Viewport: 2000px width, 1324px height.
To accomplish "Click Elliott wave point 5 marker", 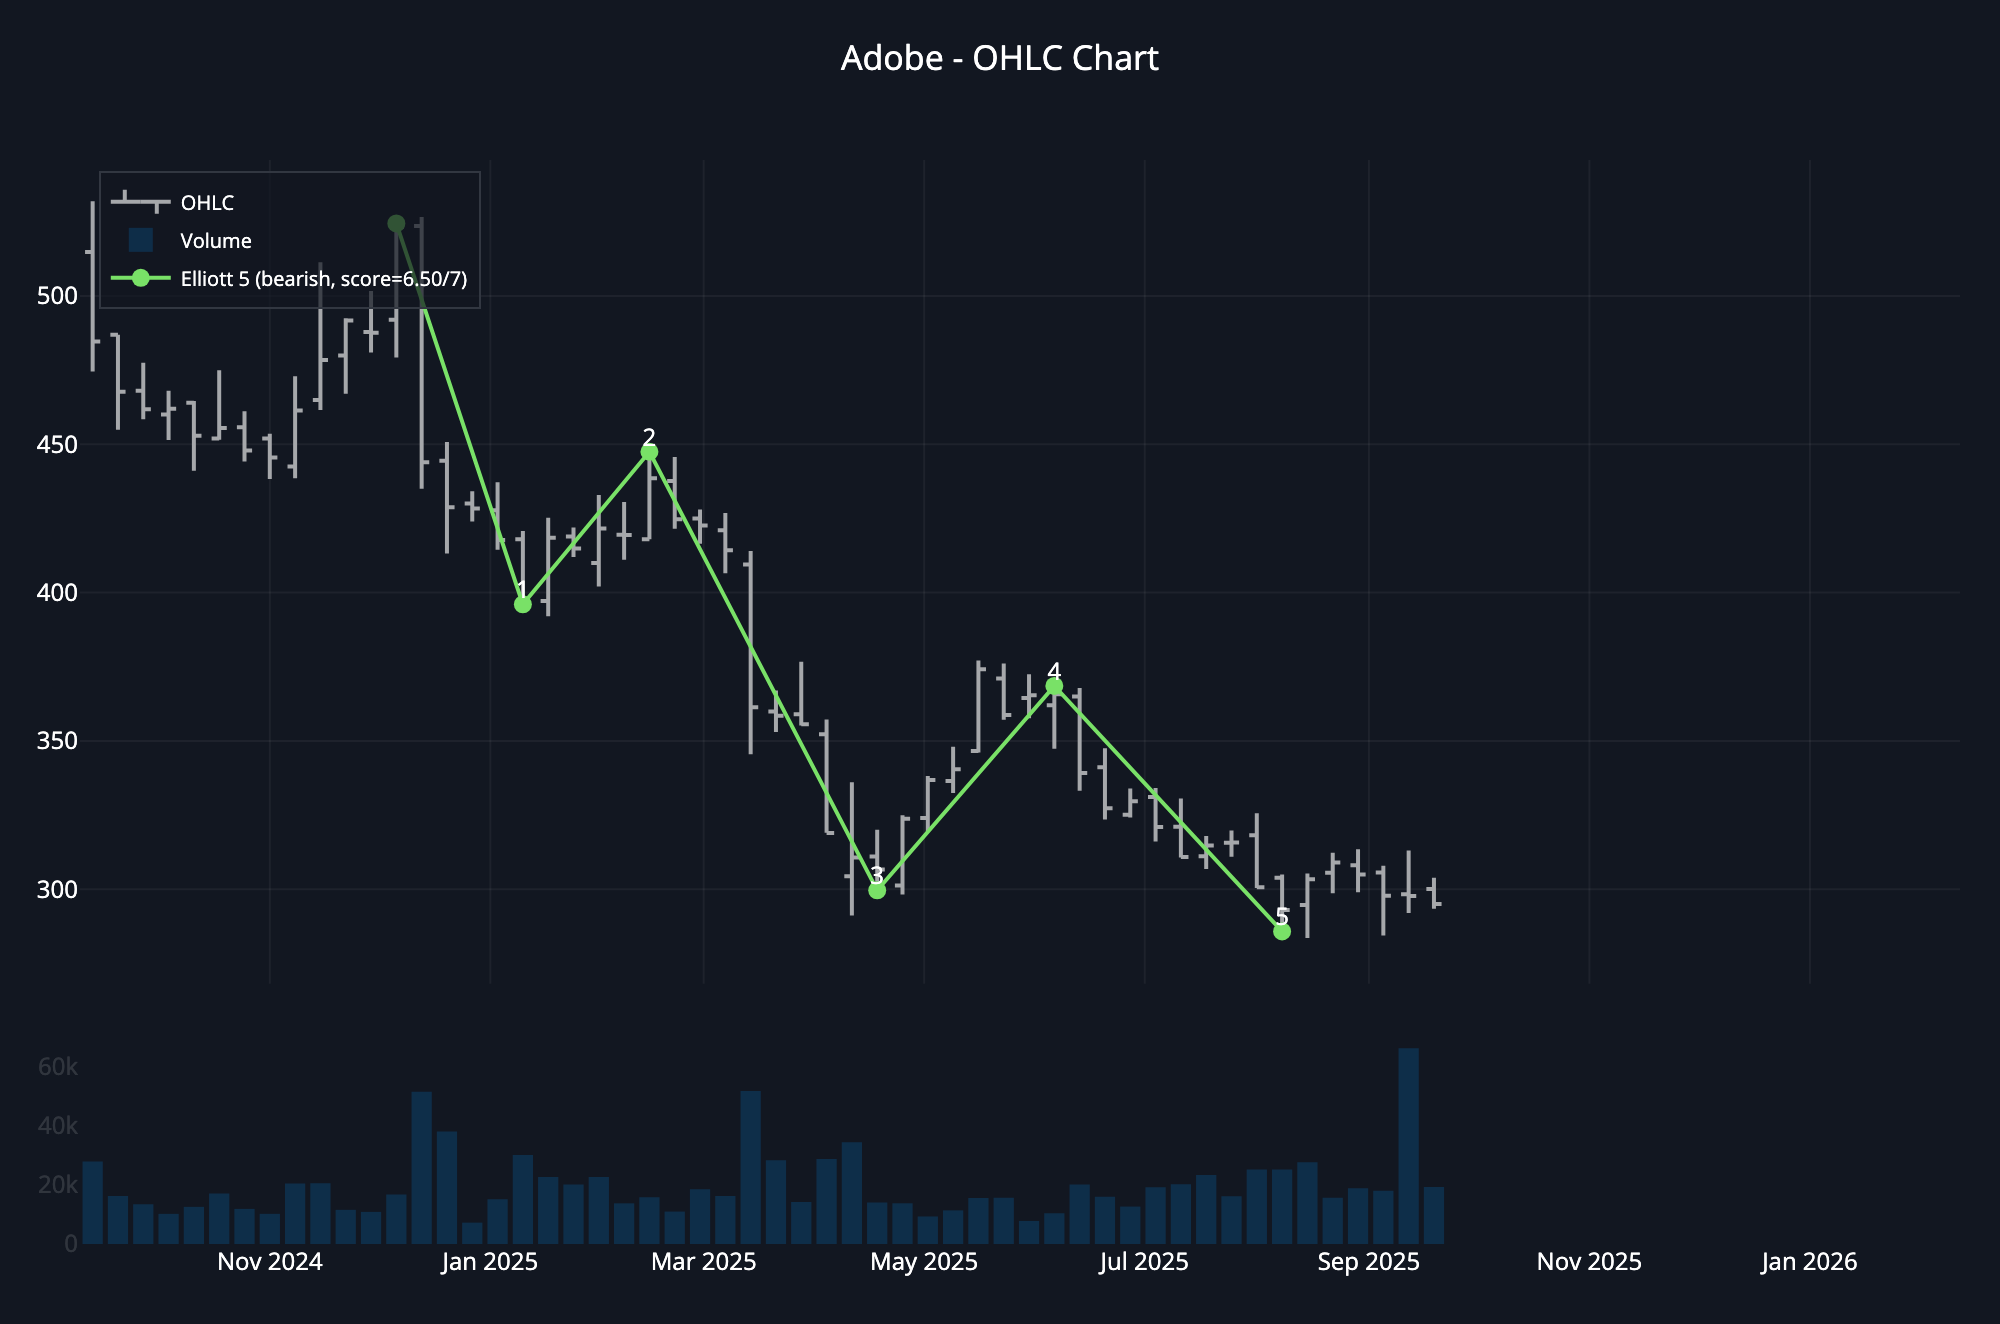I will point(1282,931).
